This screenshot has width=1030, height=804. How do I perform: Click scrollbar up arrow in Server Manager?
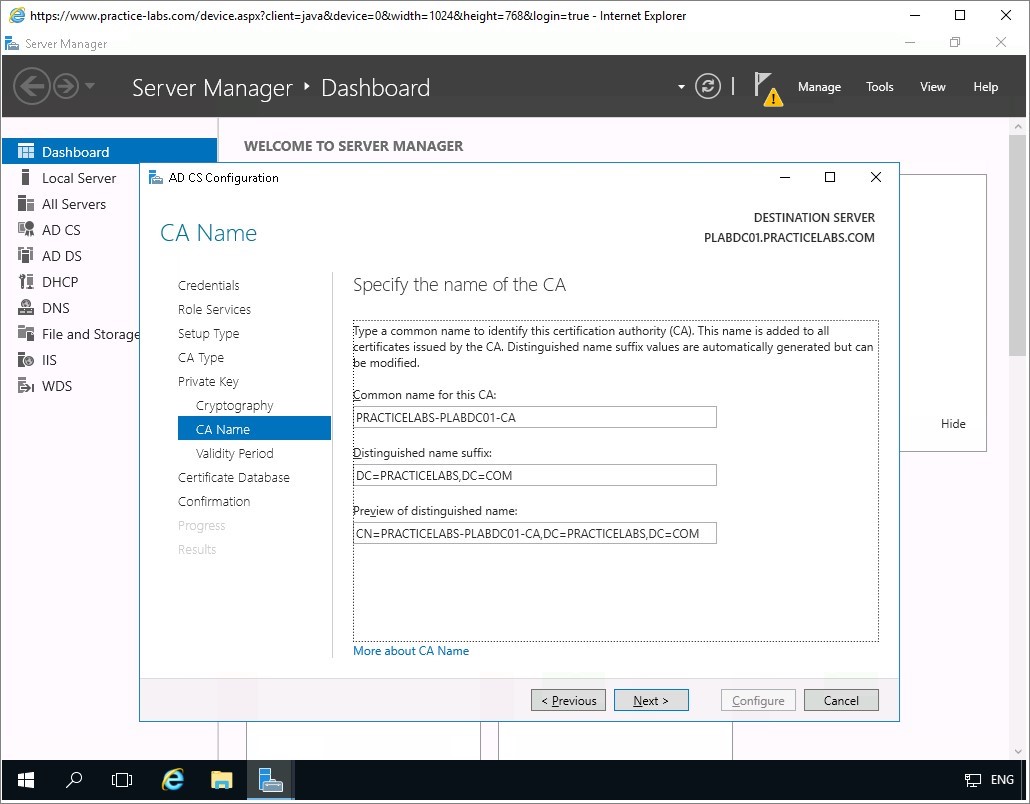coord(1018,126)
